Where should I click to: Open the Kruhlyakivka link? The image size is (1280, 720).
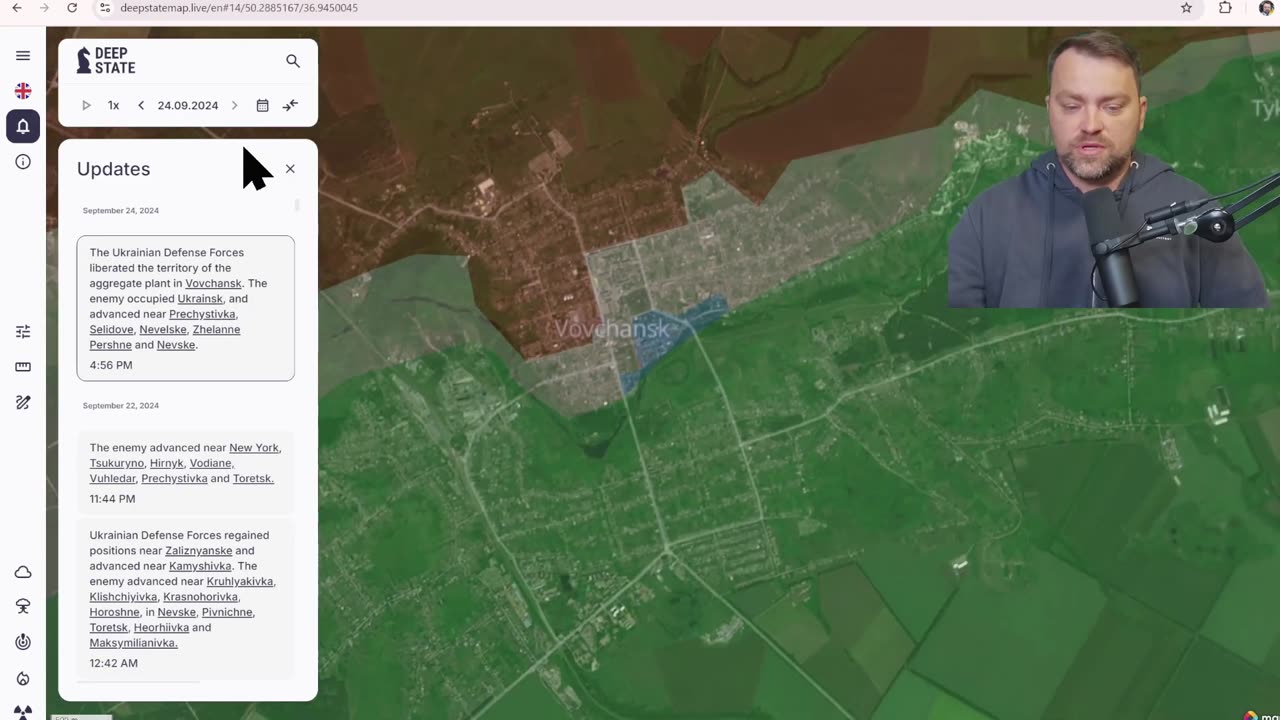click(240, 581)
